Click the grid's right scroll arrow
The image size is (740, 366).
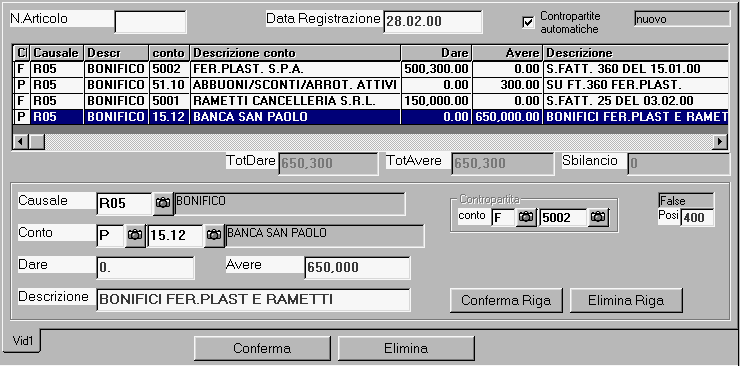[x=720, y=141]
